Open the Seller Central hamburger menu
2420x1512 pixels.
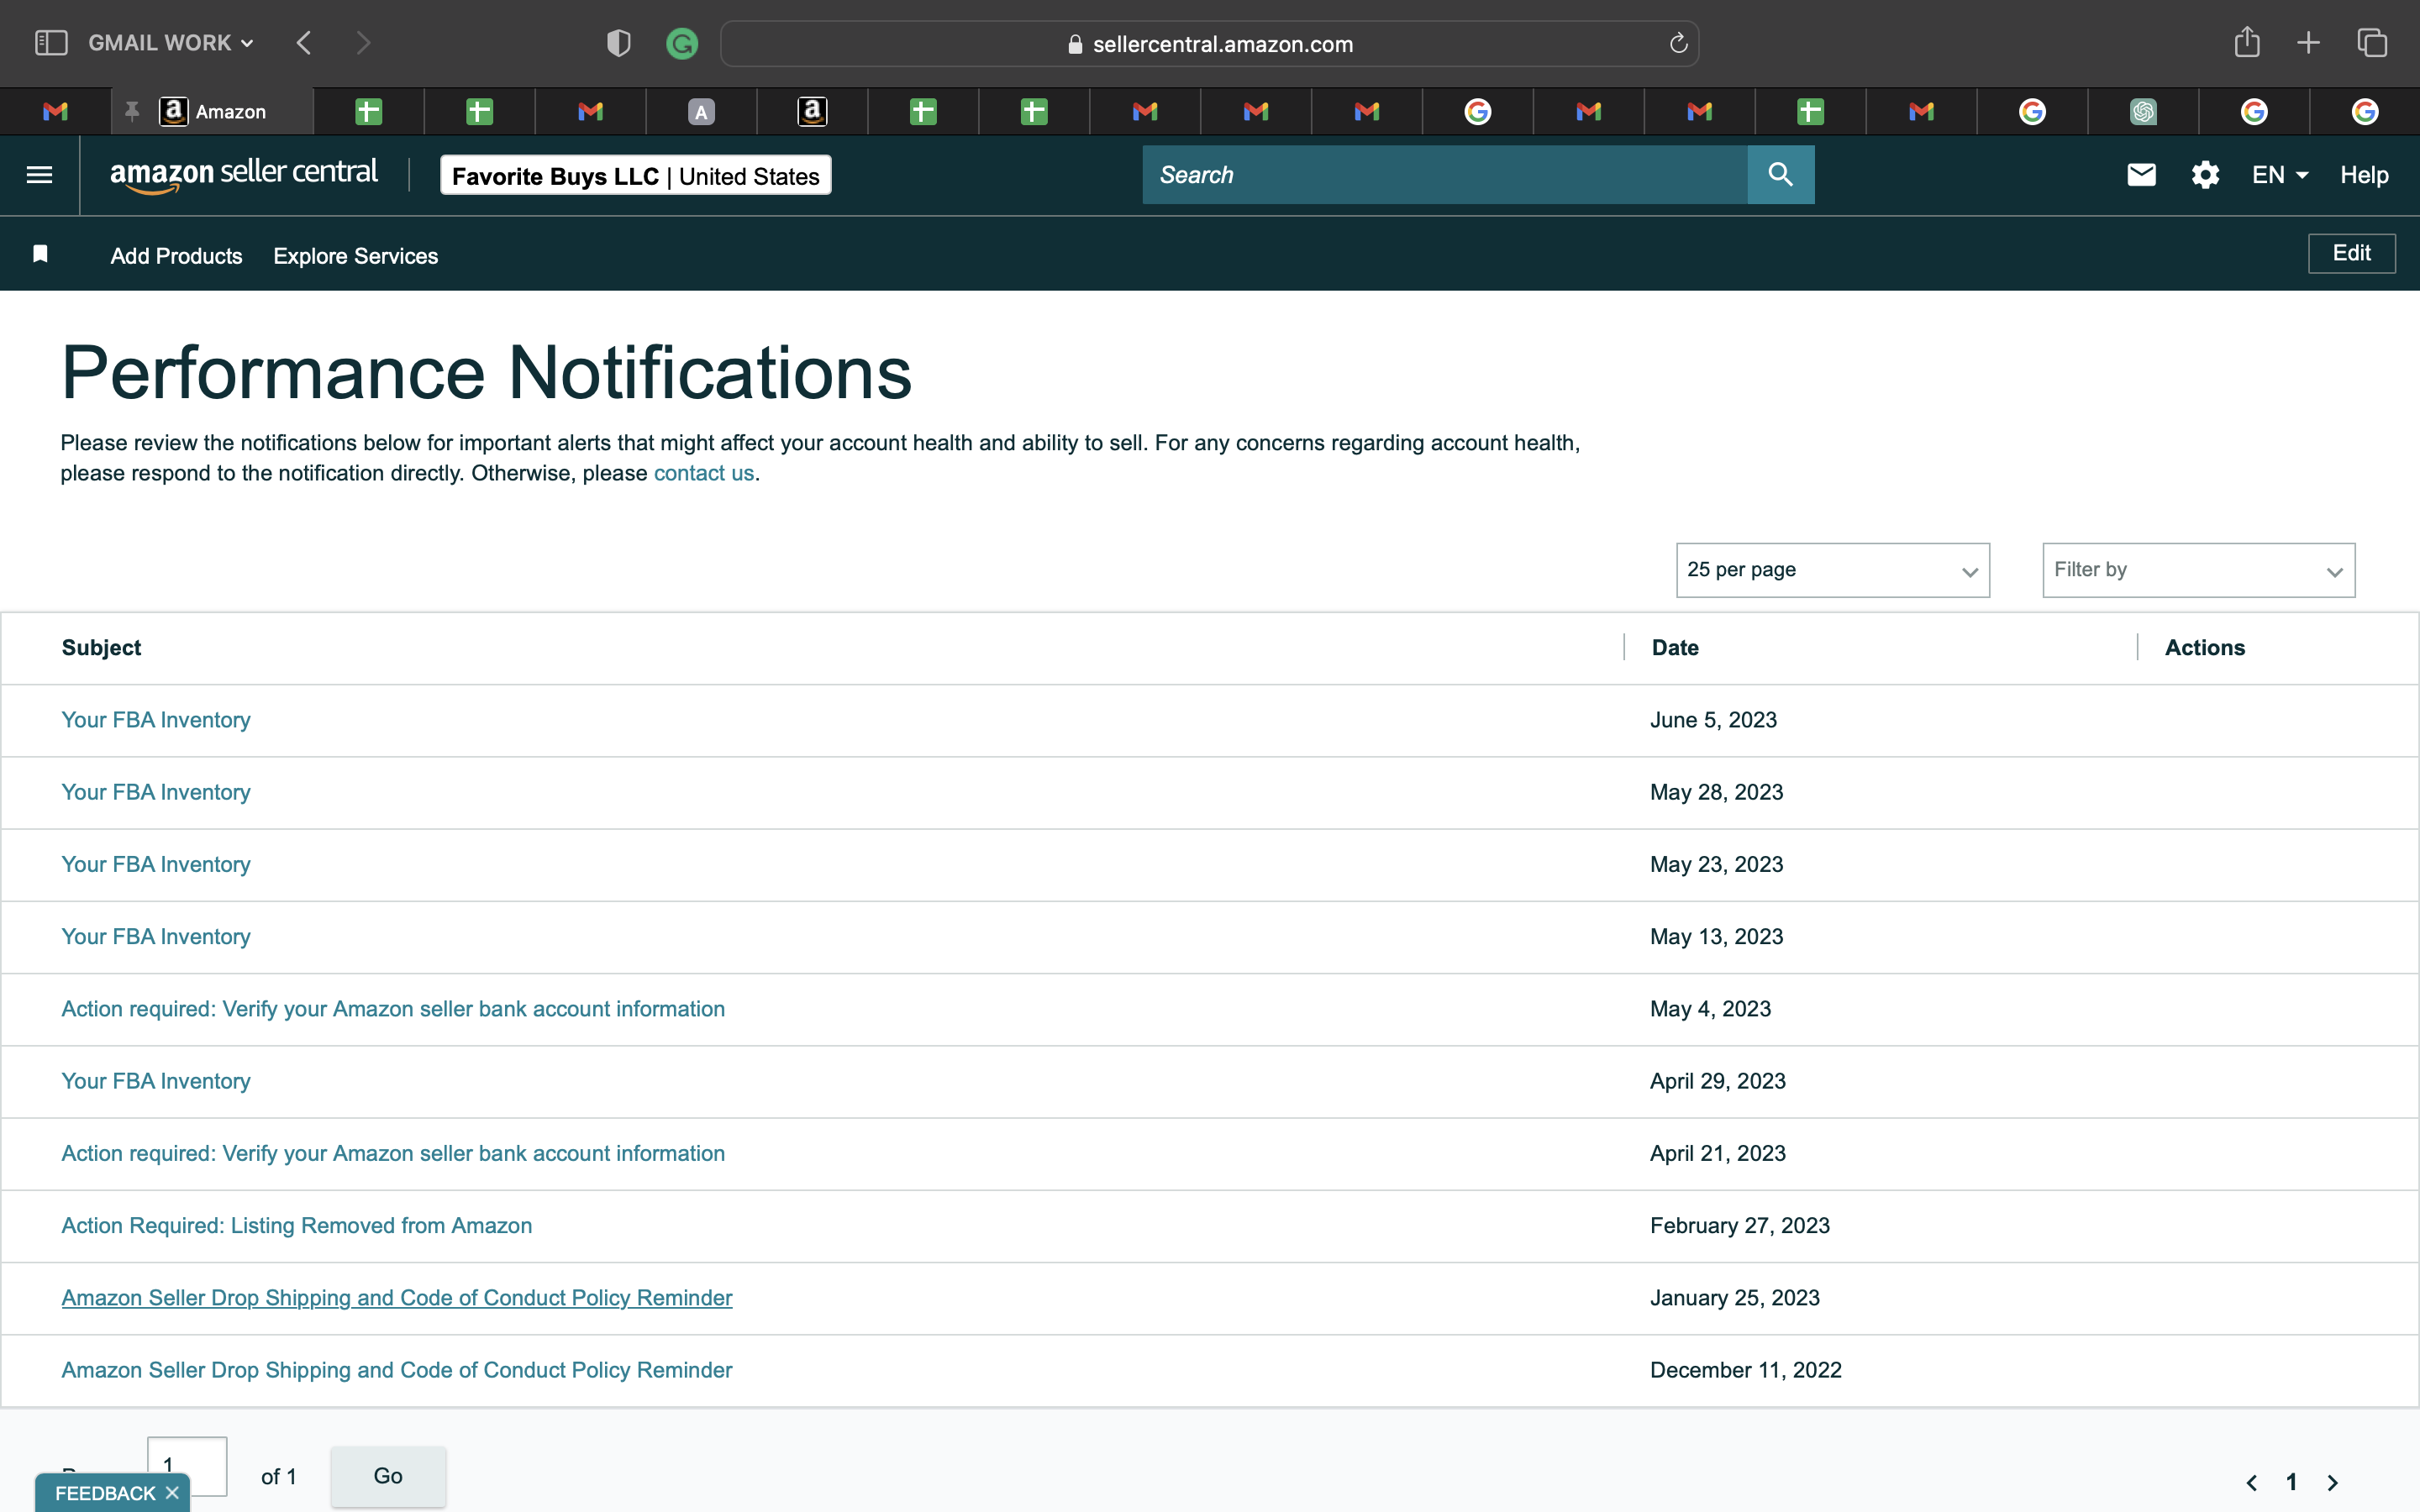[39, 175]
